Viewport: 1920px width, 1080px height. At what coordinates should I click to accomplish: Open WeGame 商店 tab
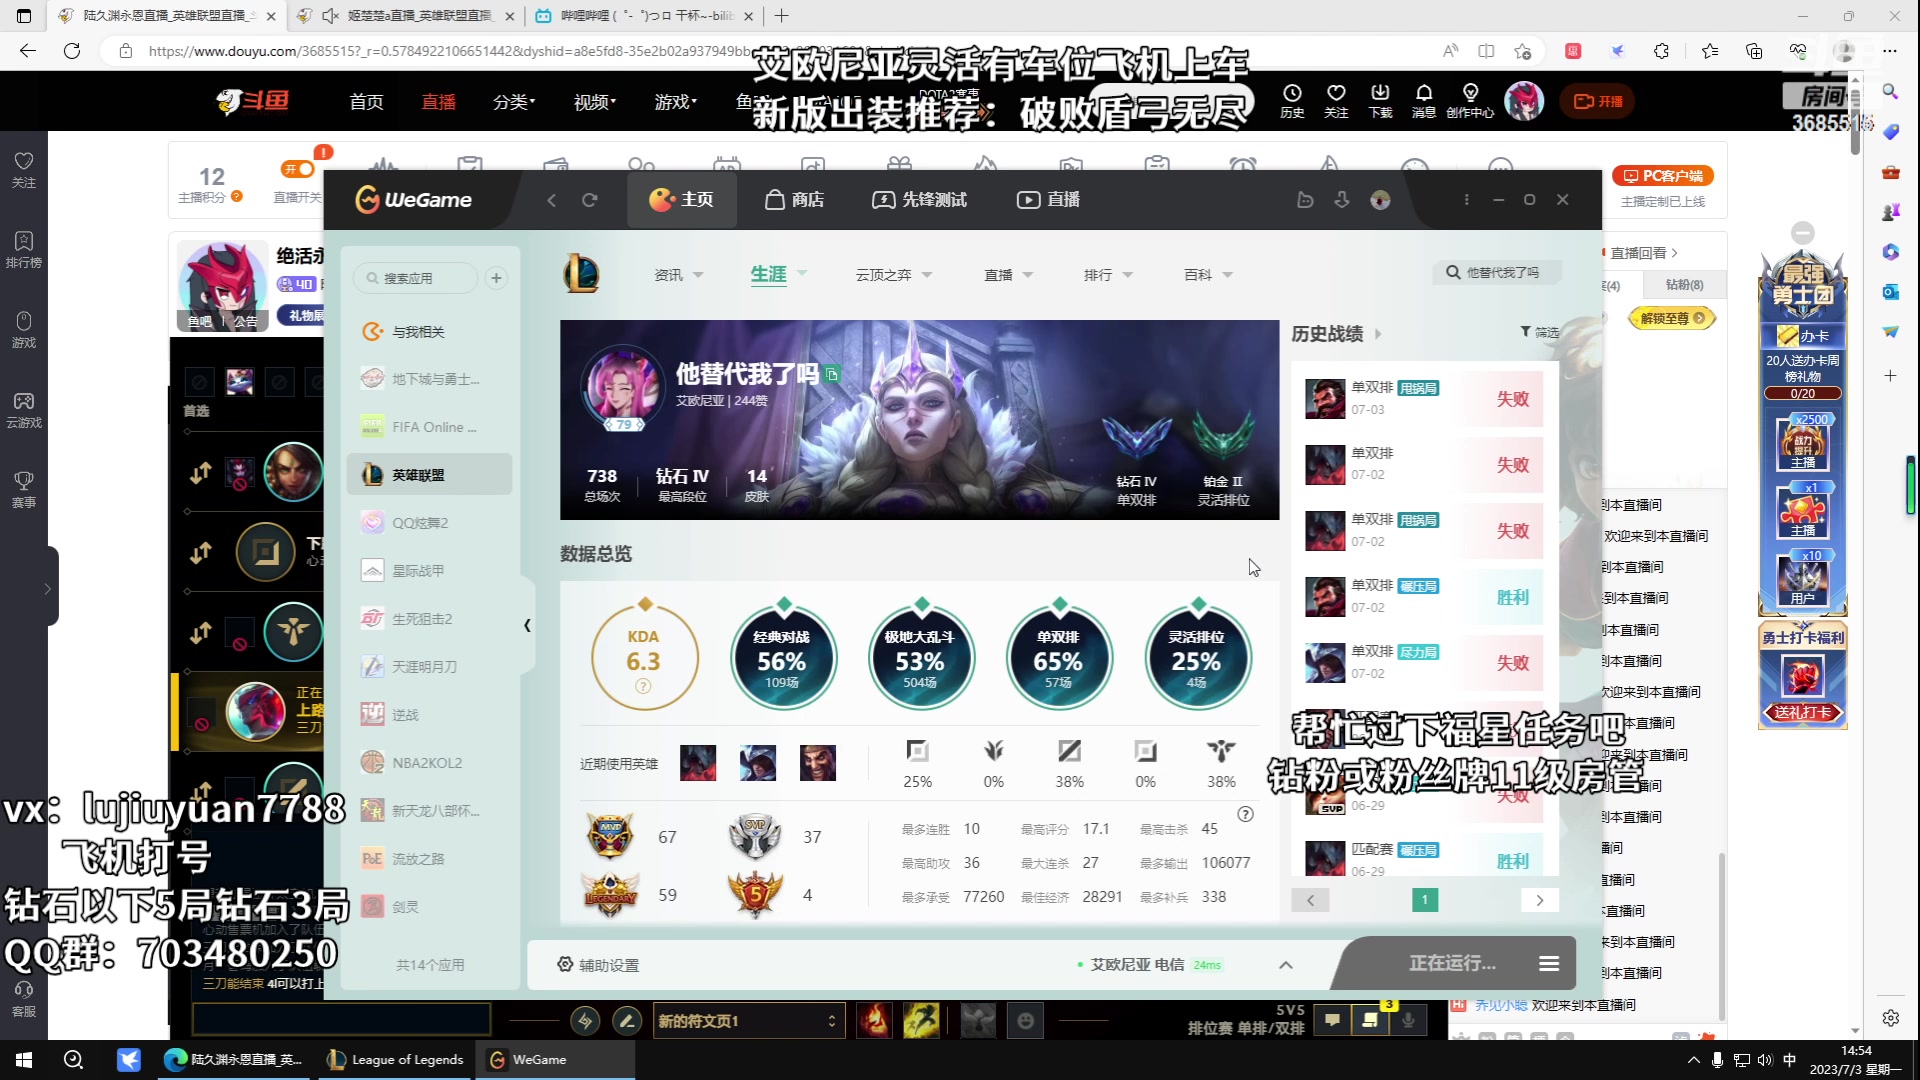click(x=794, y=200)
